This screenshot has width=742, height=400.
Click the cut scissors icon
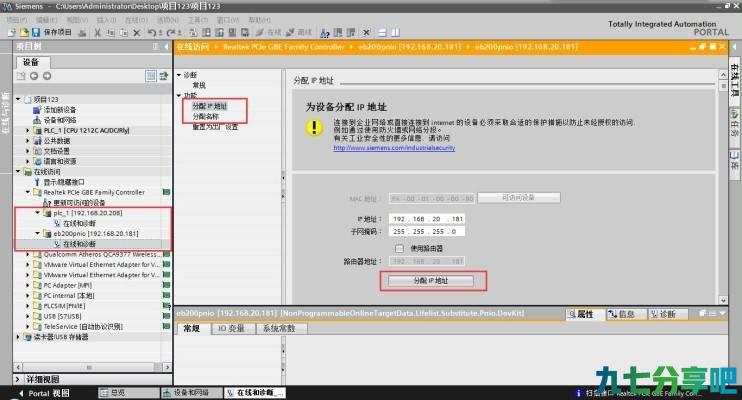(97, 33)
